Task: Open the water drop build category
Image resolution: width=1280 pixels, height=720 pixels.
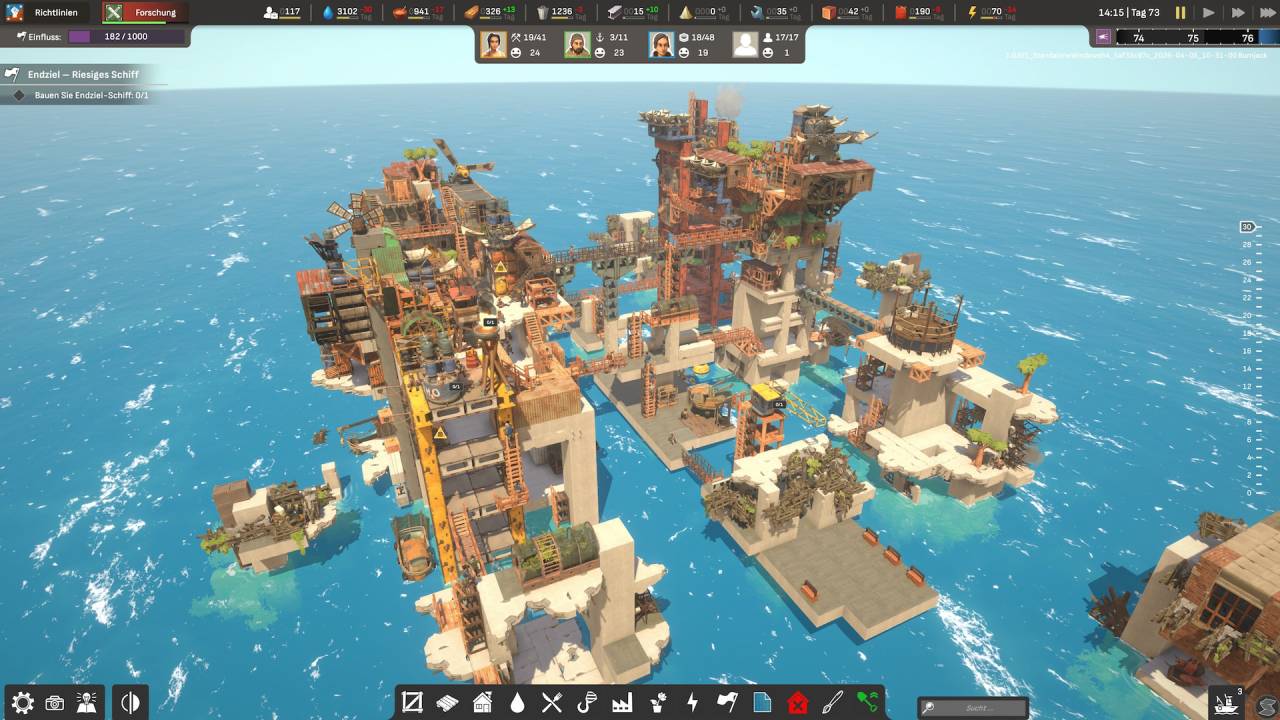Action: point(517,703)
